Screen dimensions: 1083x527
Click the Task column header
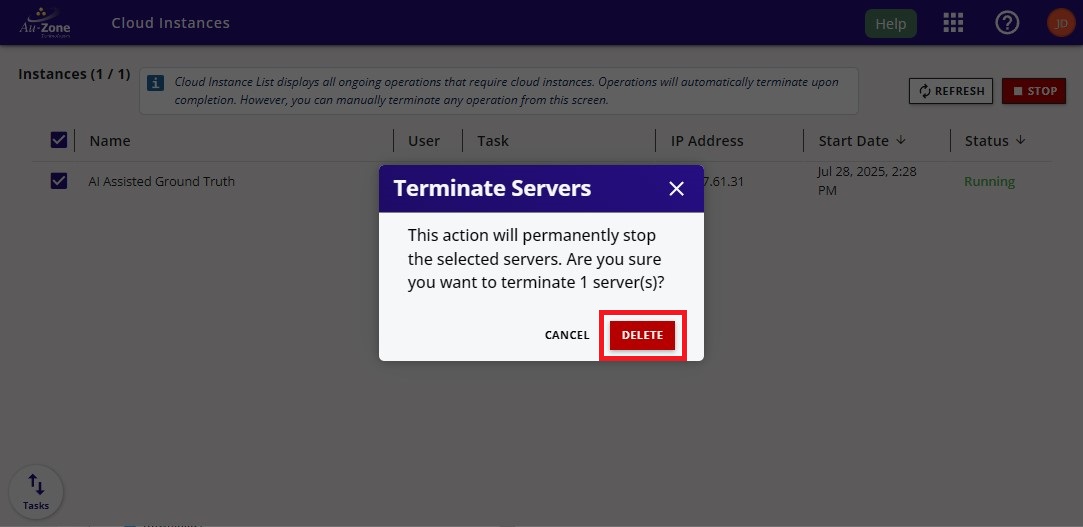coord(493,141)
